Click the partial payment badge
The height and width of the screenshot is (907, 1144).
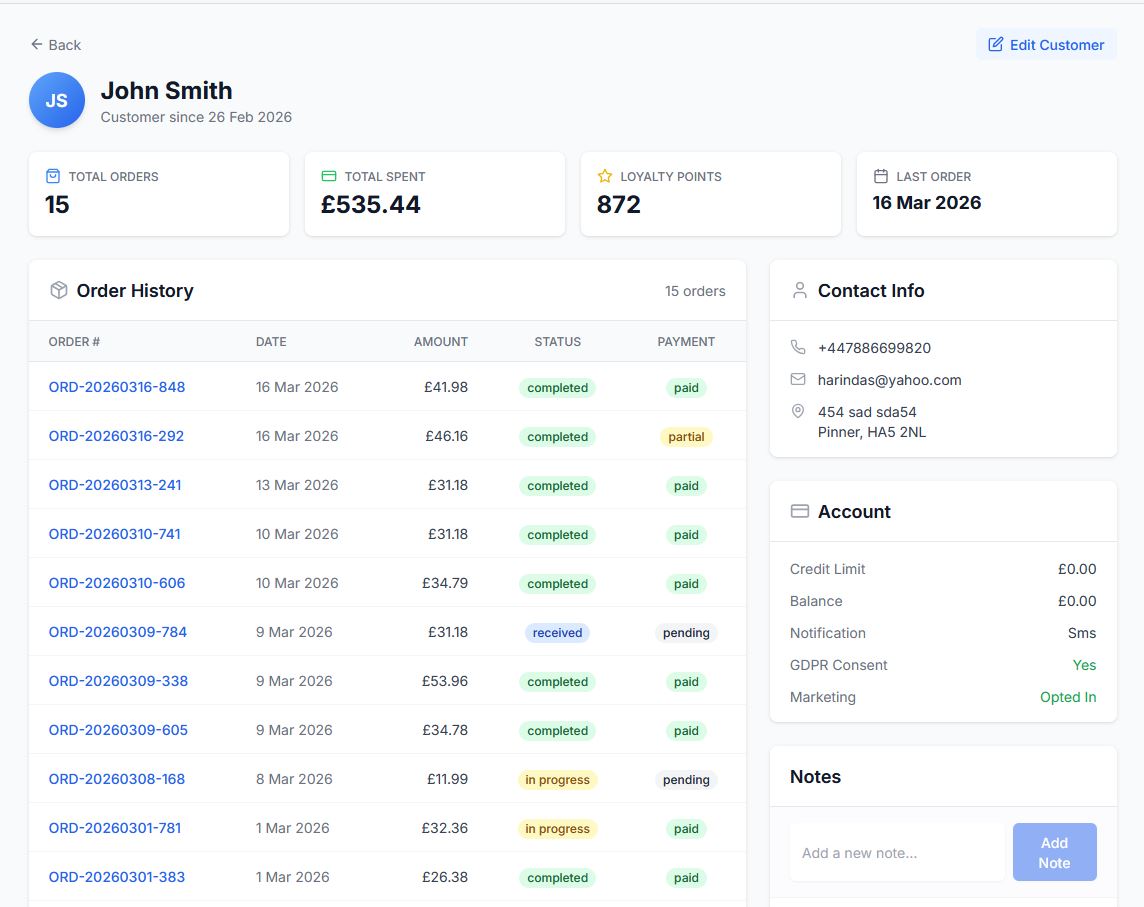687,436
